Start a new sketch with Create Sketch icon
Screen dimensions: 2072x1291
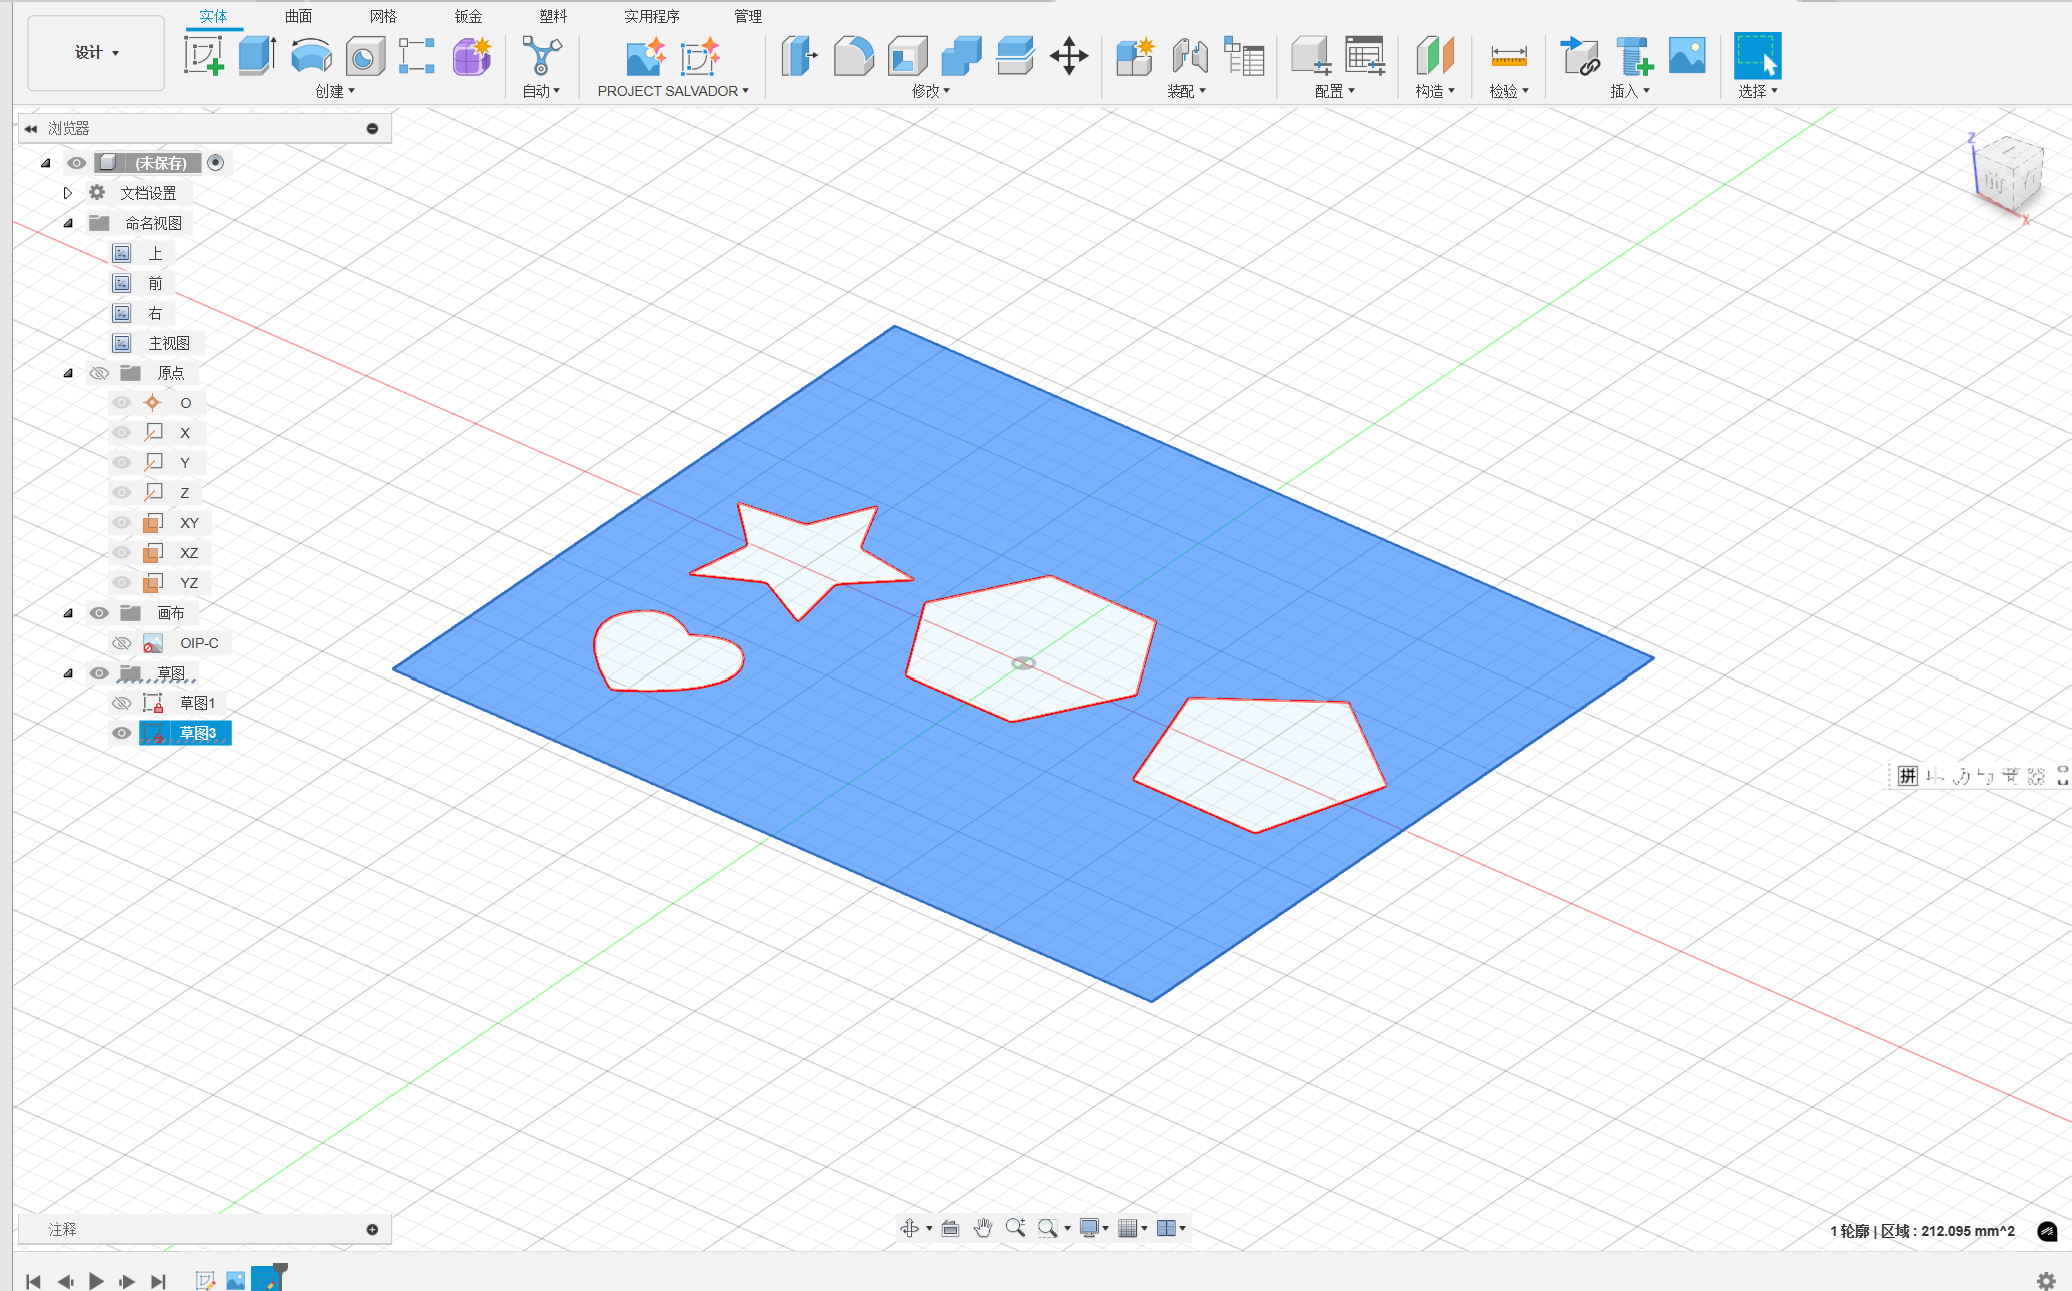pyautogui.click(x=204, y=56)
